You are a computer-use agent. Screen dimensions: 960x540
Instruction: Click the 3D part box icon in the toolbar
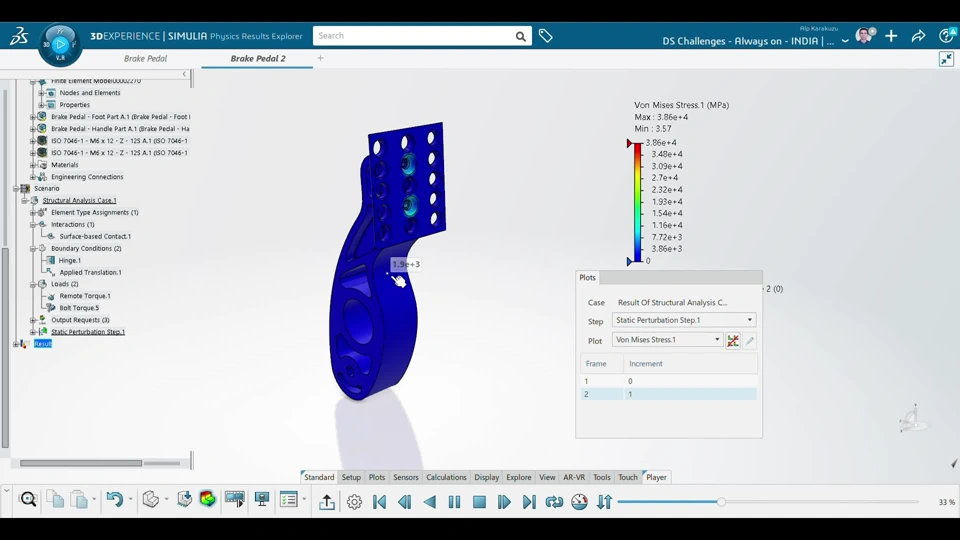tap(151, 500)
